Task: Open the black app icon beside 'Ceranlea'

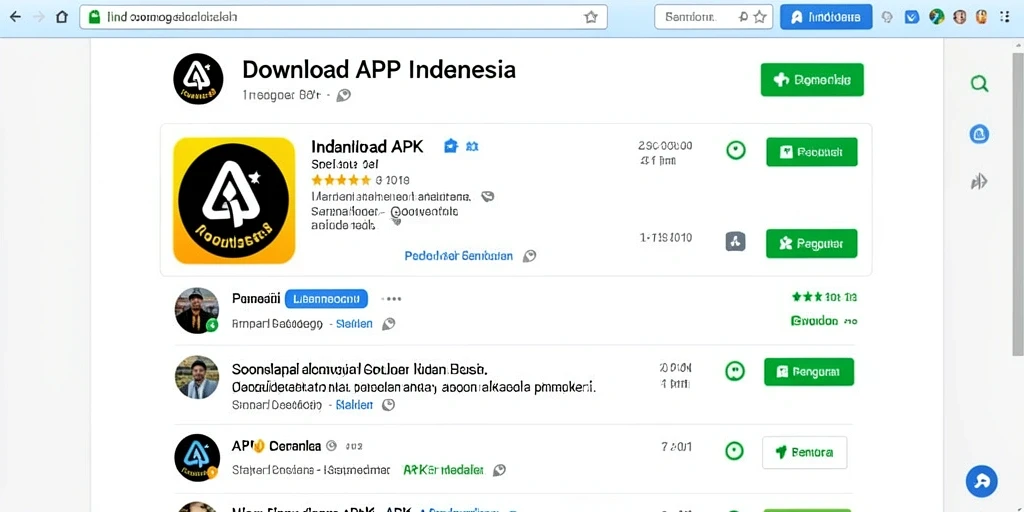Action: (197, 457)
